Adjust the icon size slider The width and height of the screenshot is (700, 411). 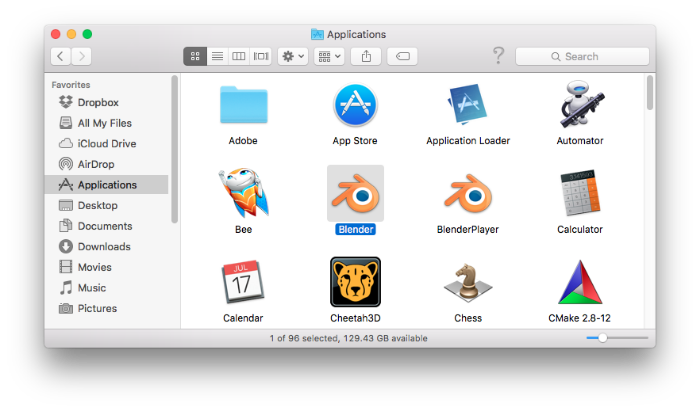[x=603, y=338]
